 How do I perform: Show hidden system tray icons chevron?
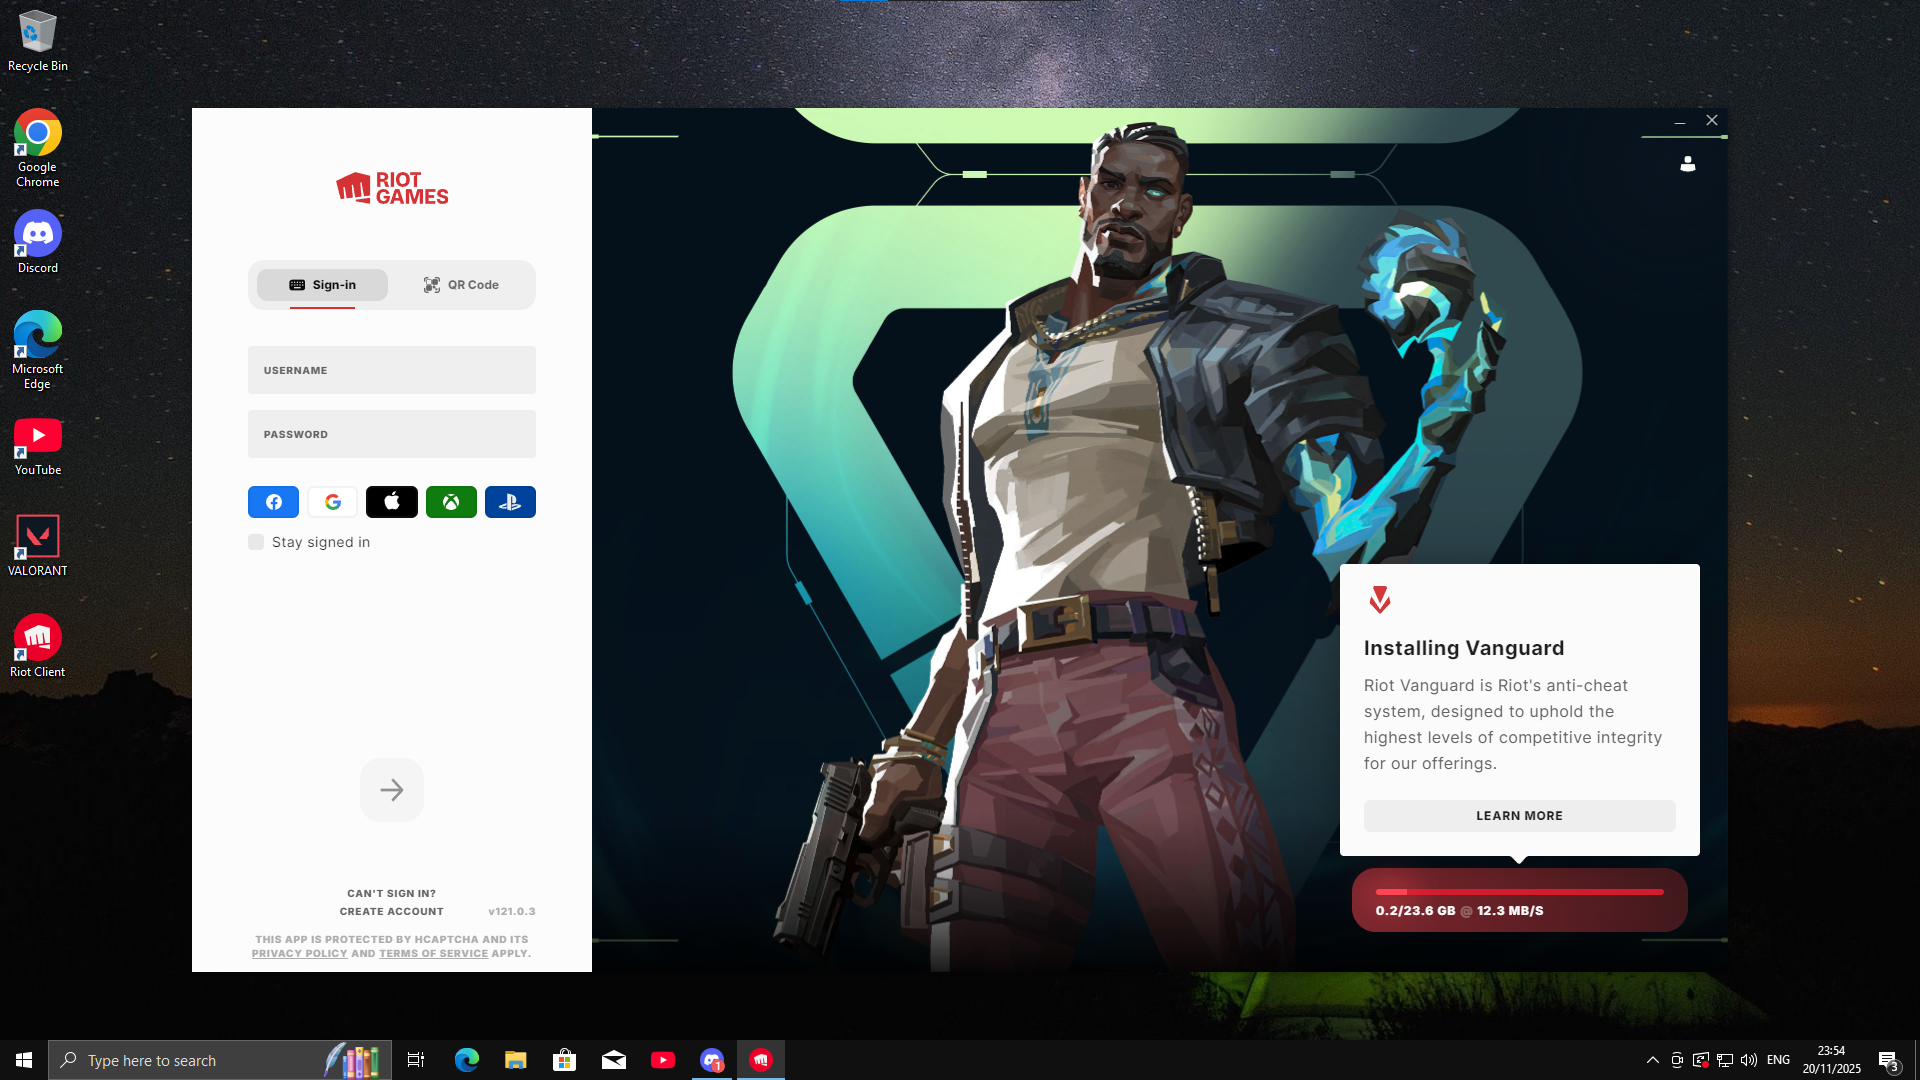(x=1652, y=1060)
